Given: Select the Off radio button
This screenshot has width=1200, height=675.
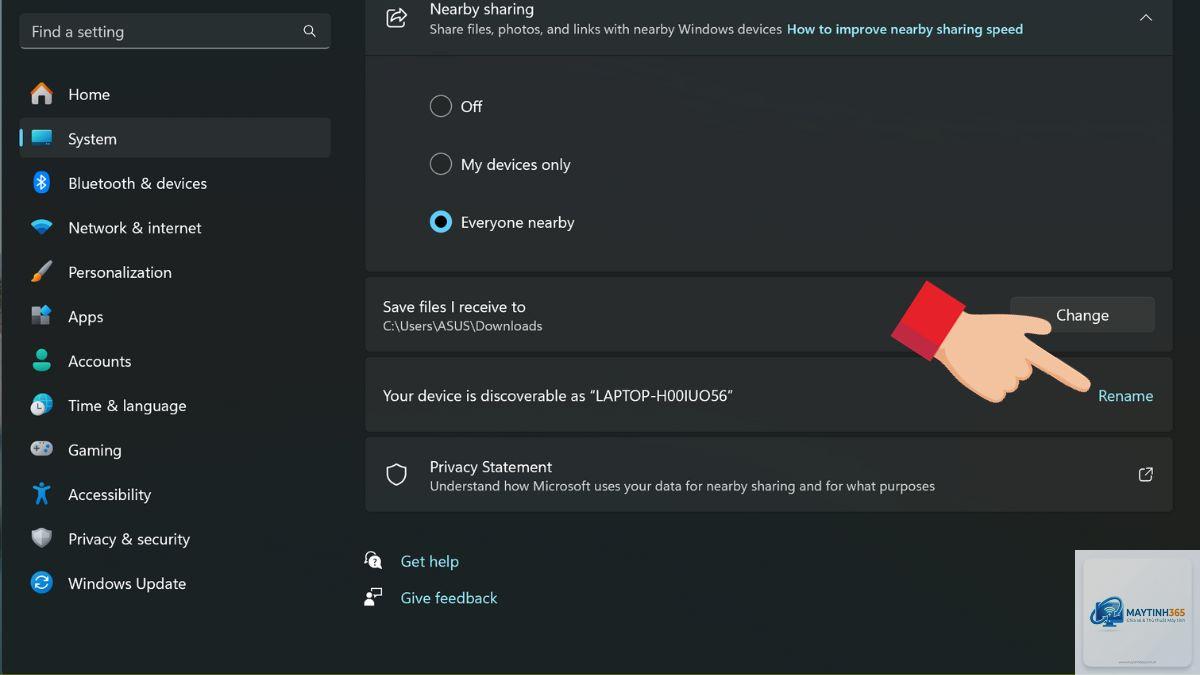Looking at the screenshot, I should click(x=441, y=106).
